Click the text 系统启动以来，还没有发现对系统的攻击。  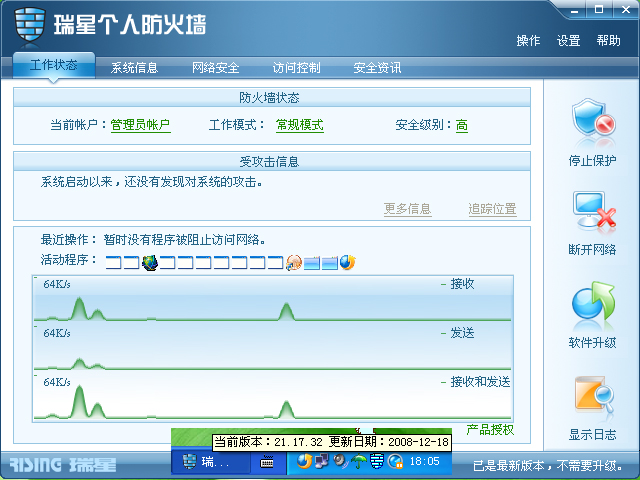coord(151,182)
